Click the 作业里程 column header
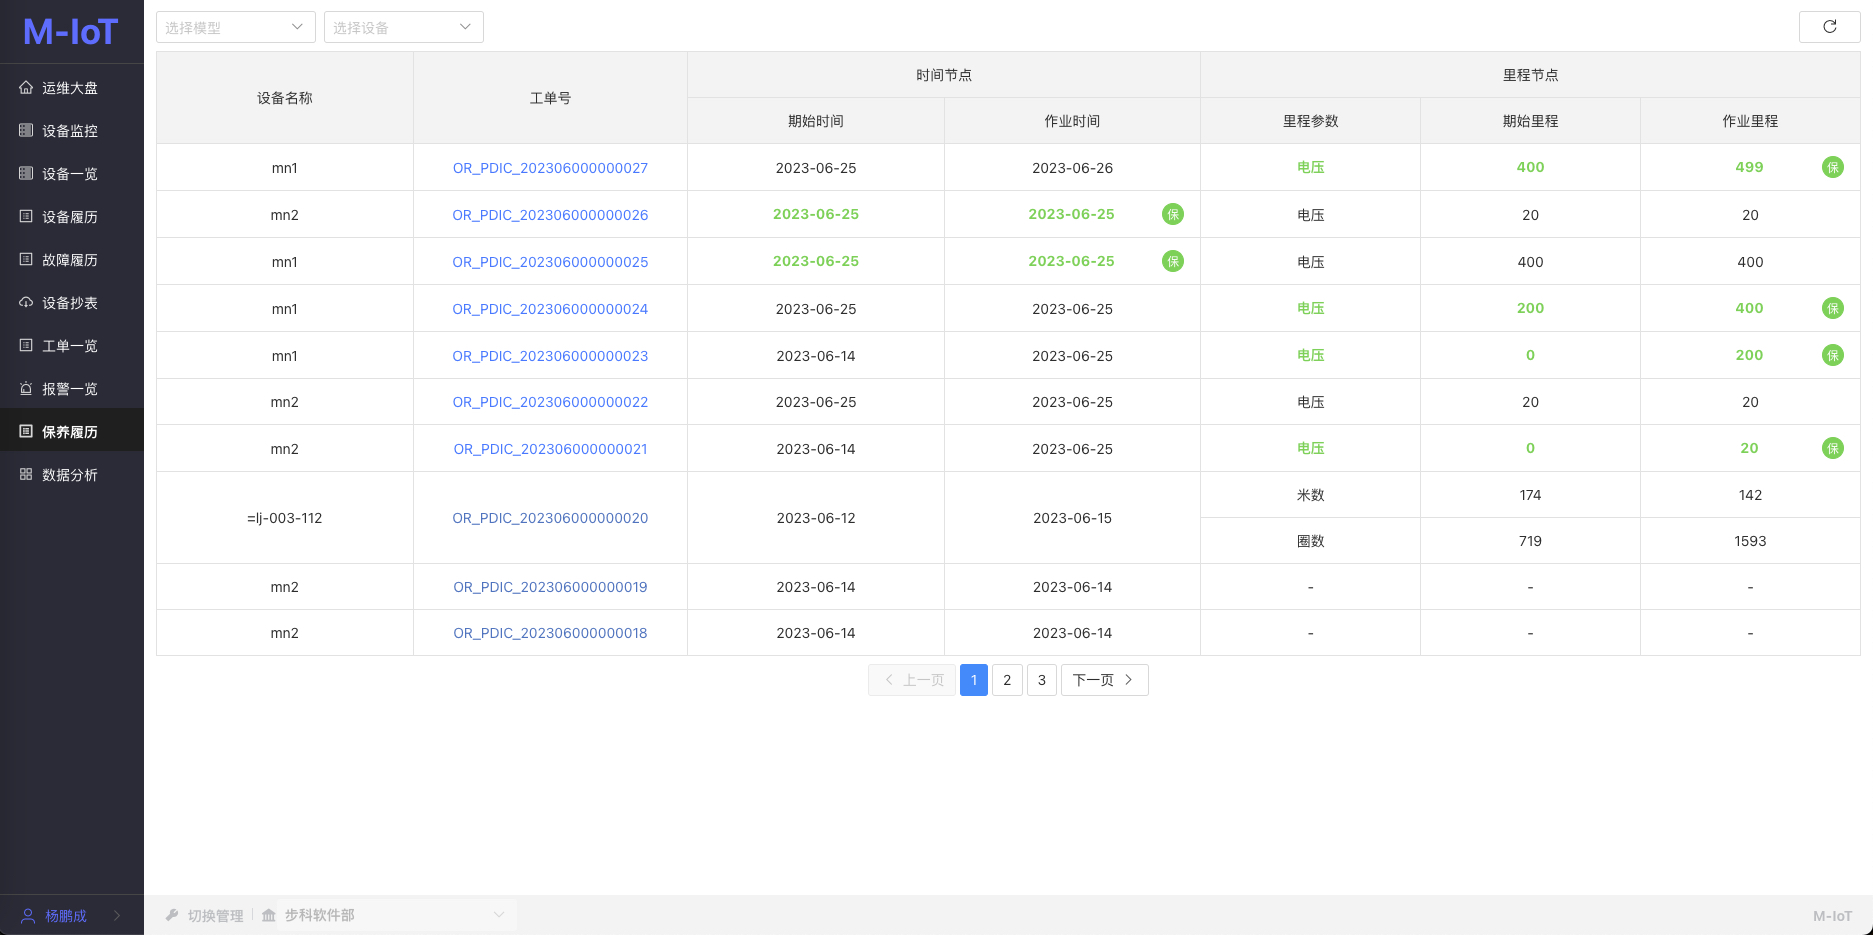The image size is (1873, 935). tap(1750, 121)
